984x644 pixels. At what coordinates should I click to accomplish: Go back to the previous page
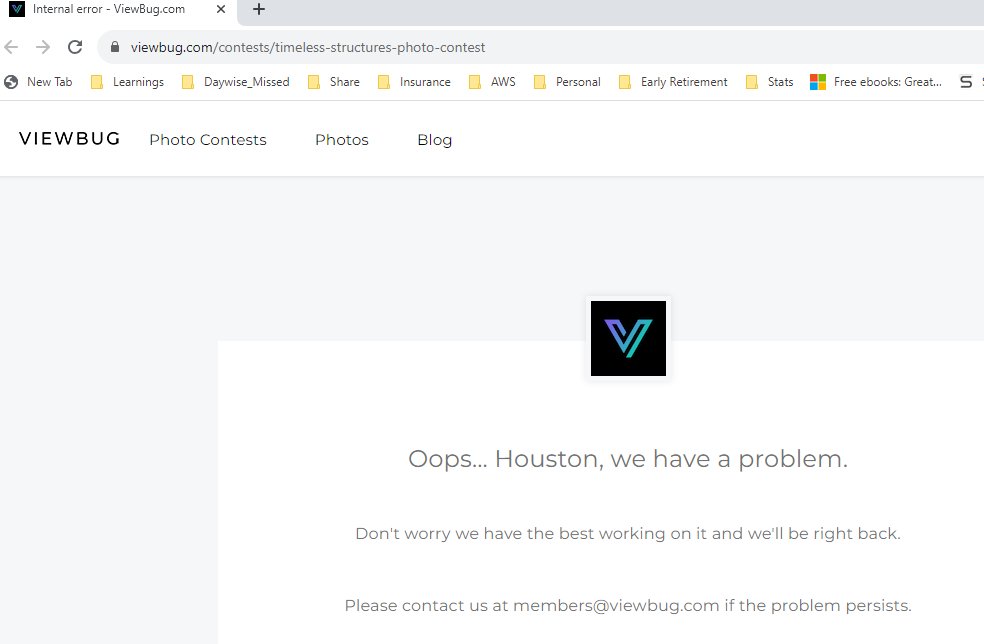pos(10,47)
